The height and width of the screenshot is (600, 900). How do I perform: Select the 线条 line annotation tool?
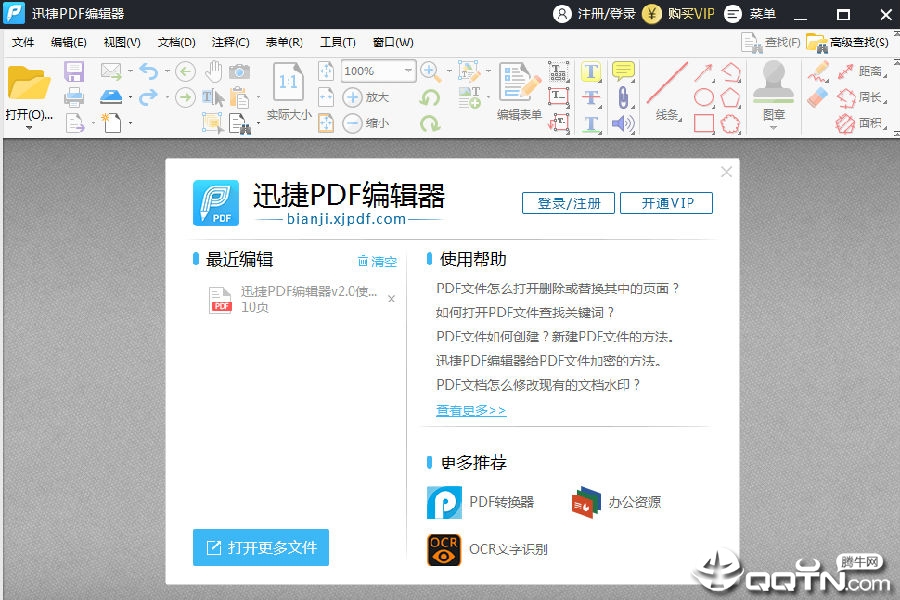[x=663, y=82]
